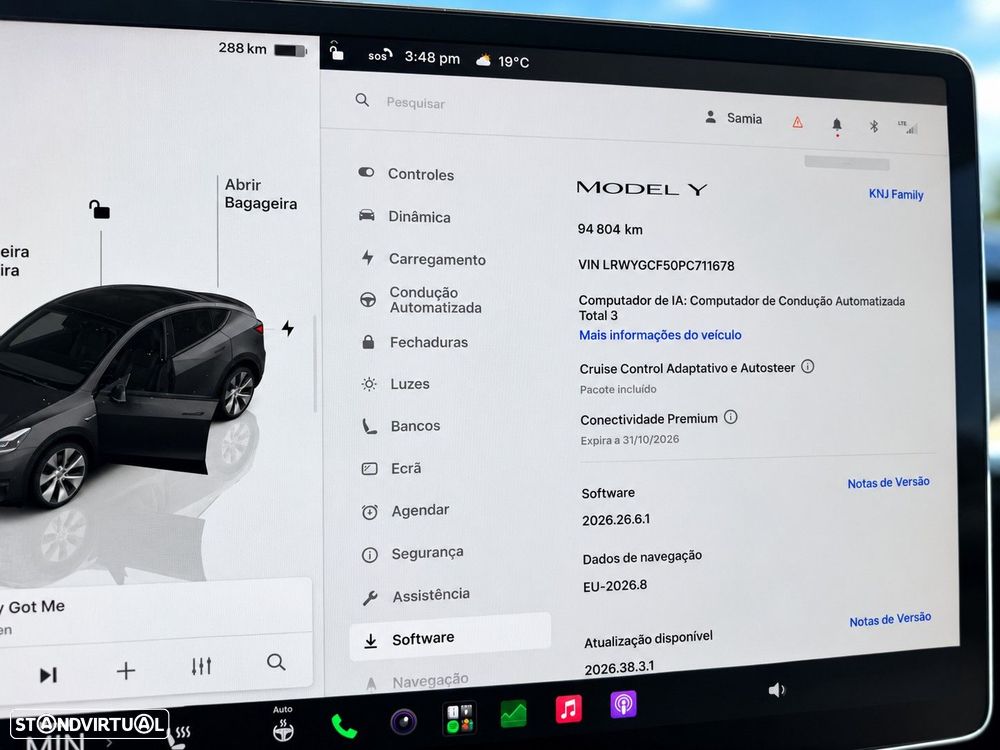Open Notas de Versão for current software

888,483
